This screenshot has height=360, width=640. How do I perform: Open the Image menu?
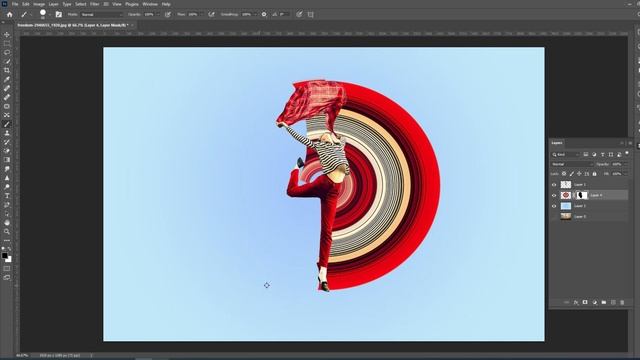(39, 4)
